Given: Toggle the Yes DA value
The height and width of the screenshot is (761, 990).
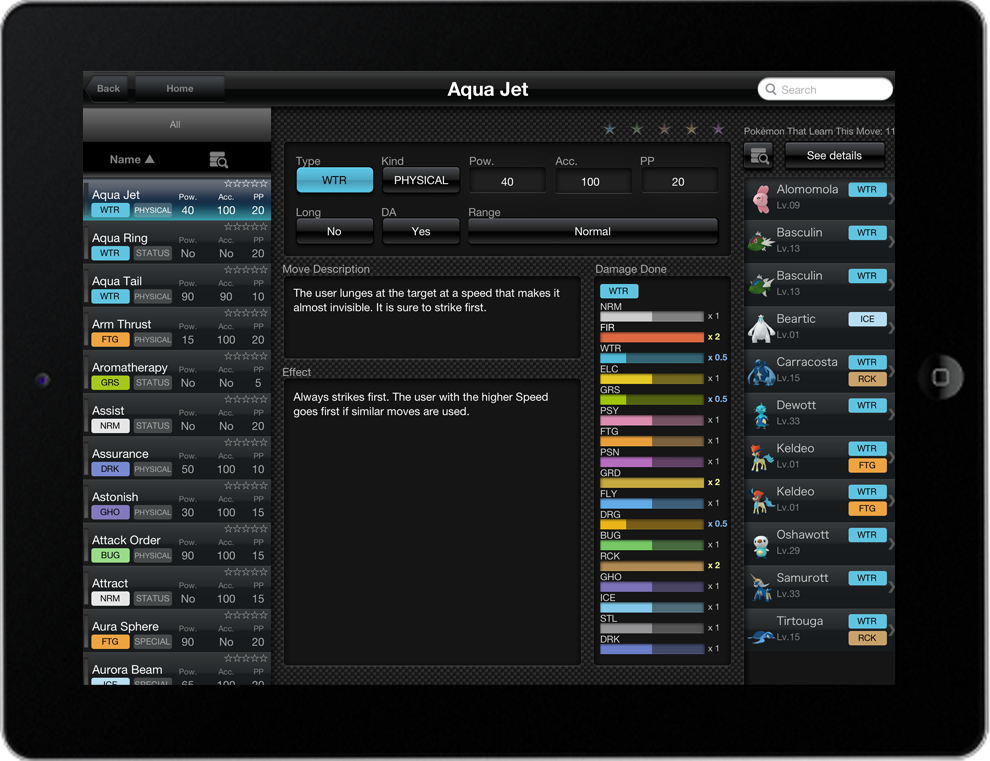Looking at the screenshot, I should click(420, 231).
